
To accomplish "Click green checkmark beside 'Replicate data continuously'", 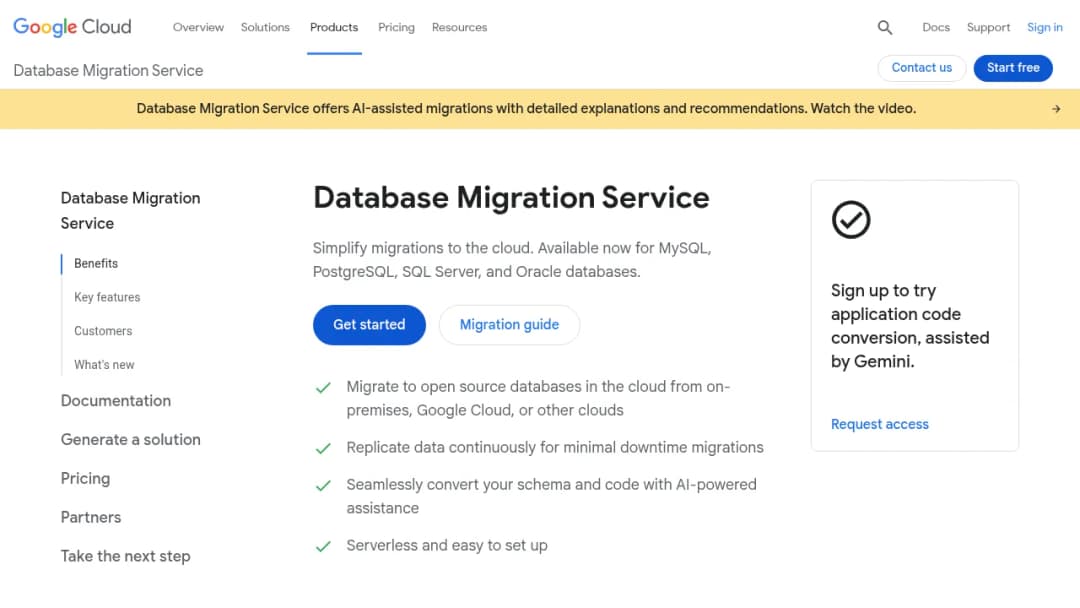I will click(x=323, y=449).
